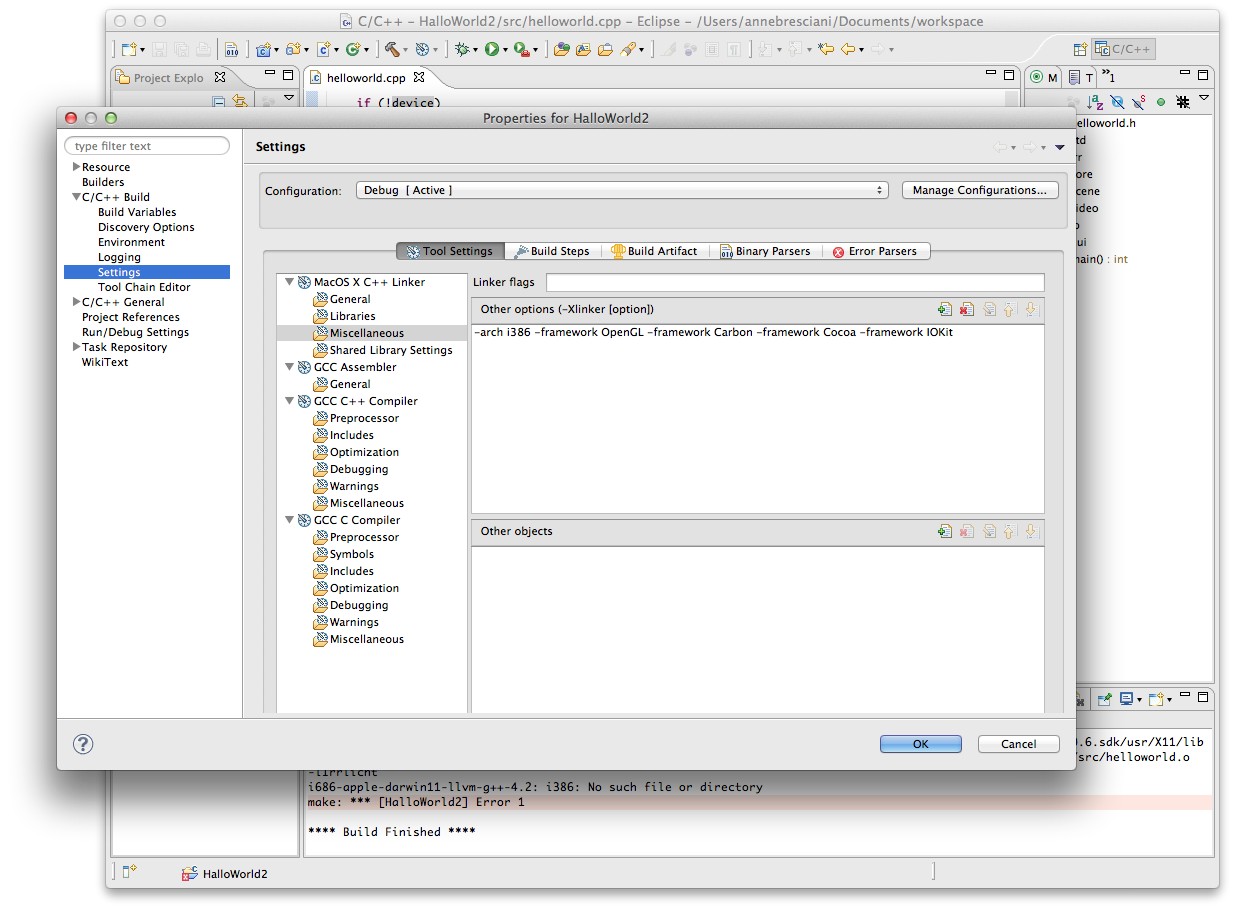
Task: Switch to the Binary Parsers tab
Action: (765, 251)
